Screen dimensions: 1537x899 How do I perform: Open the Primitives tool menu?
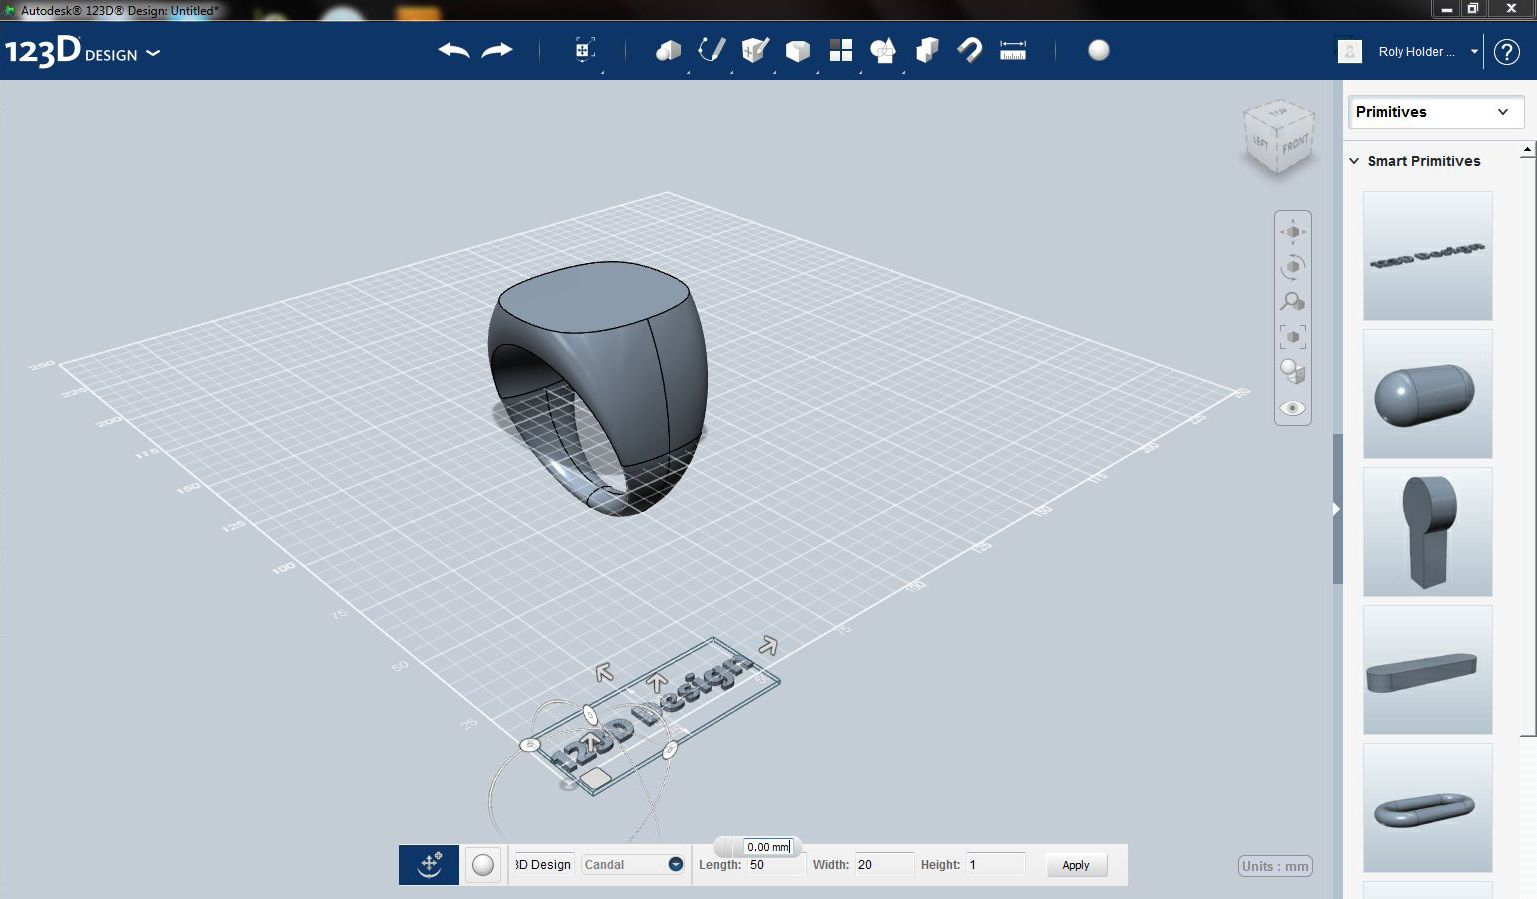coord(668,50)
